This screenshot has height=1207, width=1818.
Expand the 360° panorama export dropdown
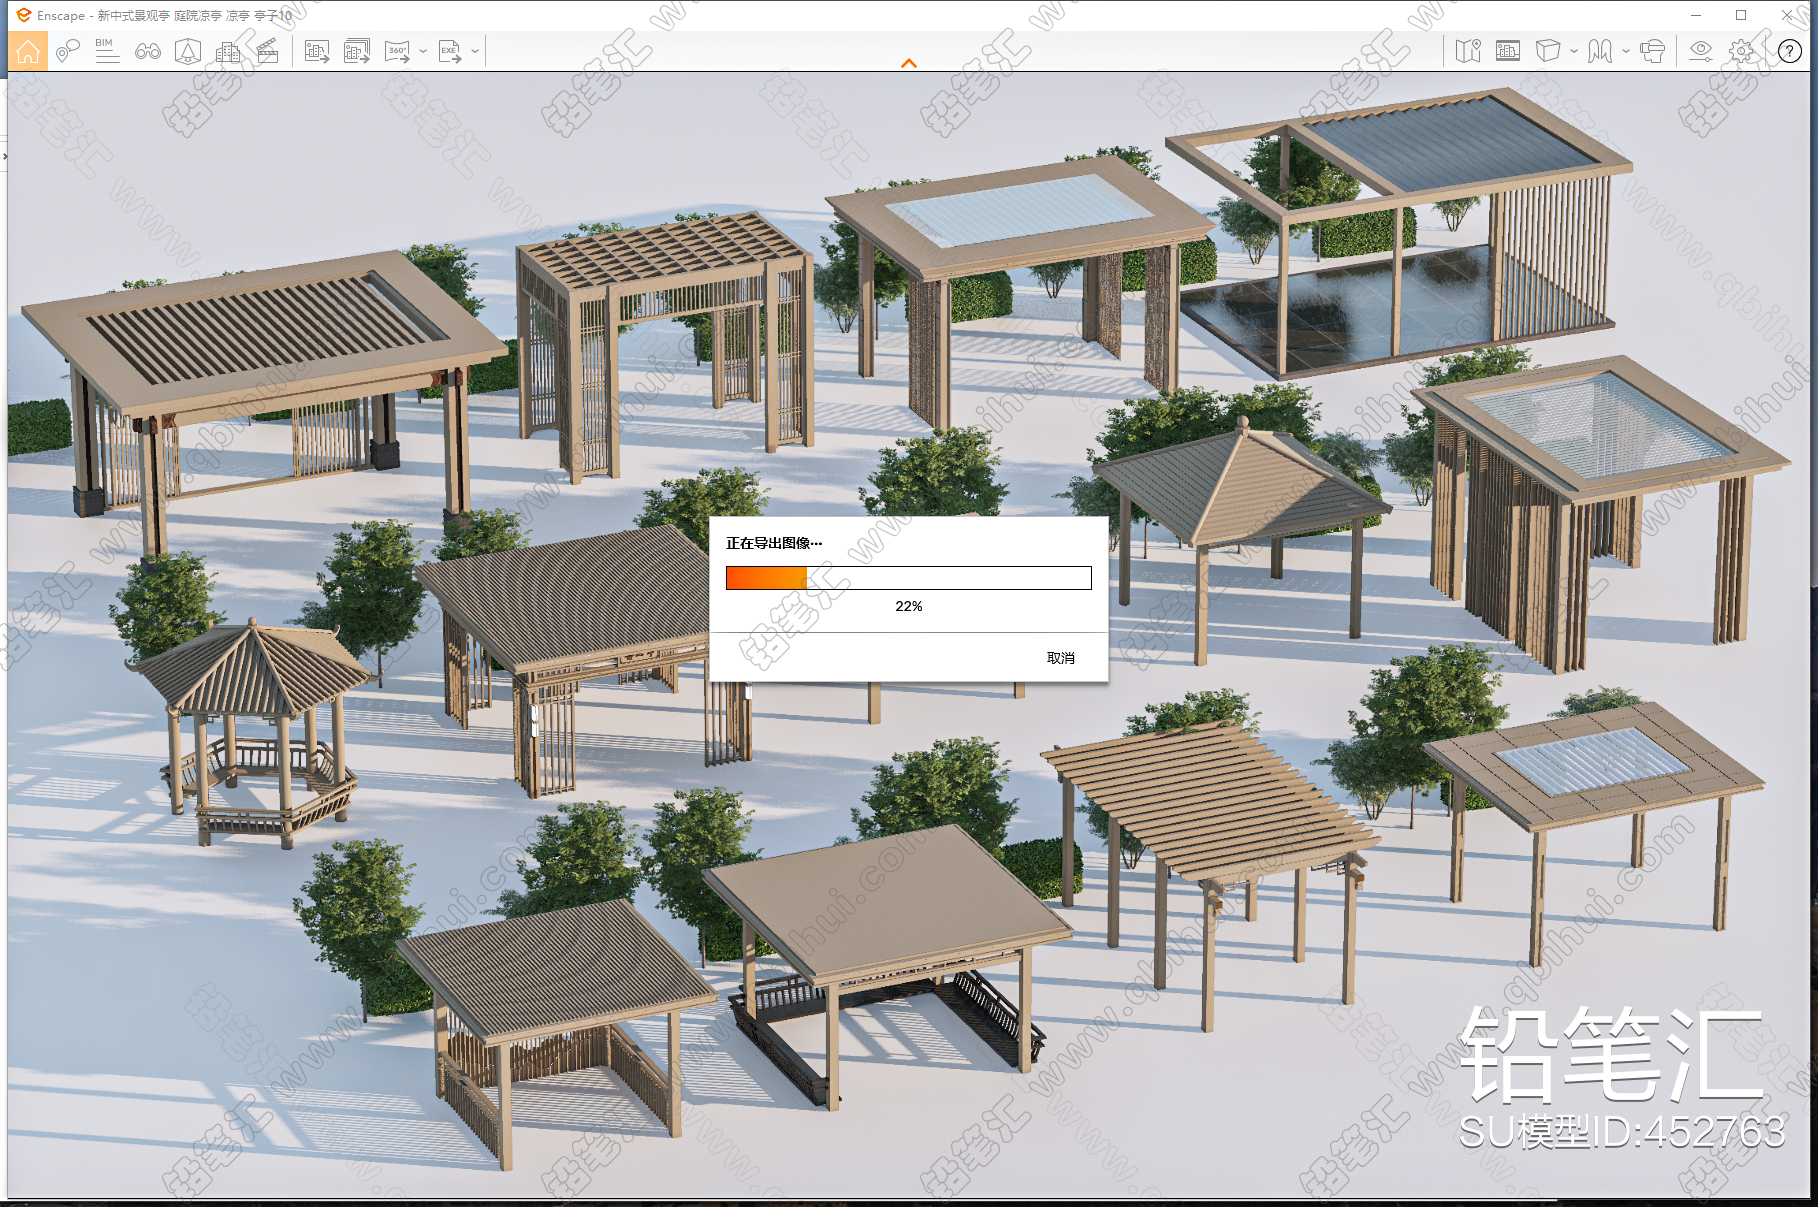[x=423, y=51]
